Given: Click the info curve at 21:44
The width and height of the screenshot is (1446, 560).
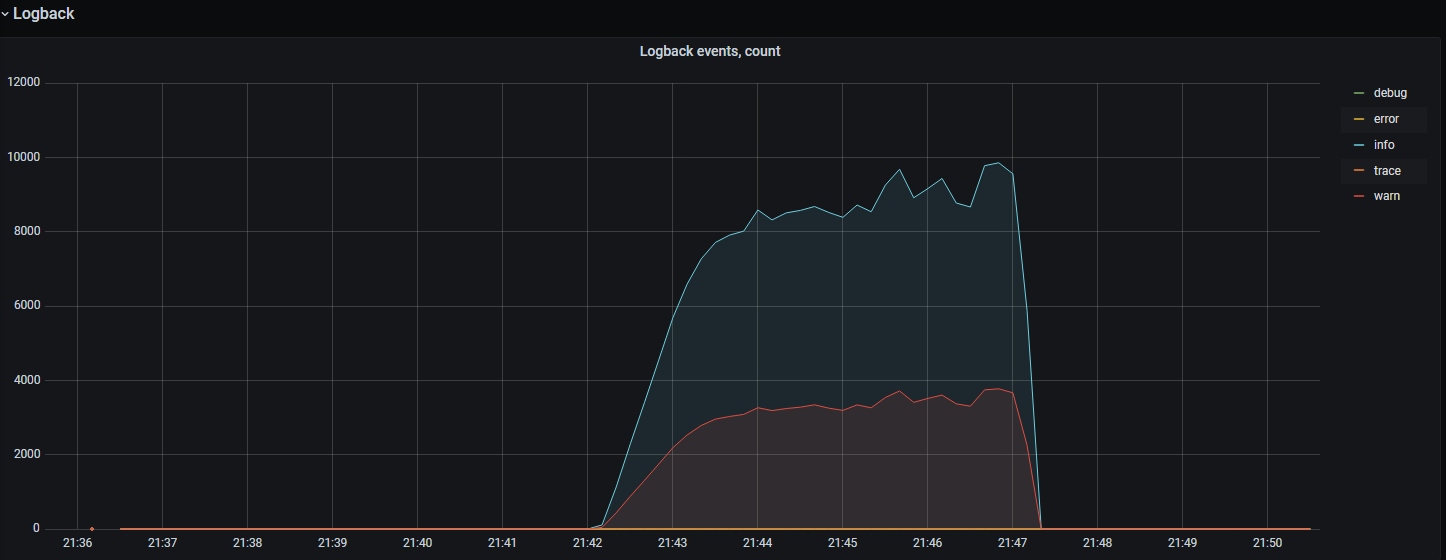Looking at the screenshot, I should pos(758,210).
